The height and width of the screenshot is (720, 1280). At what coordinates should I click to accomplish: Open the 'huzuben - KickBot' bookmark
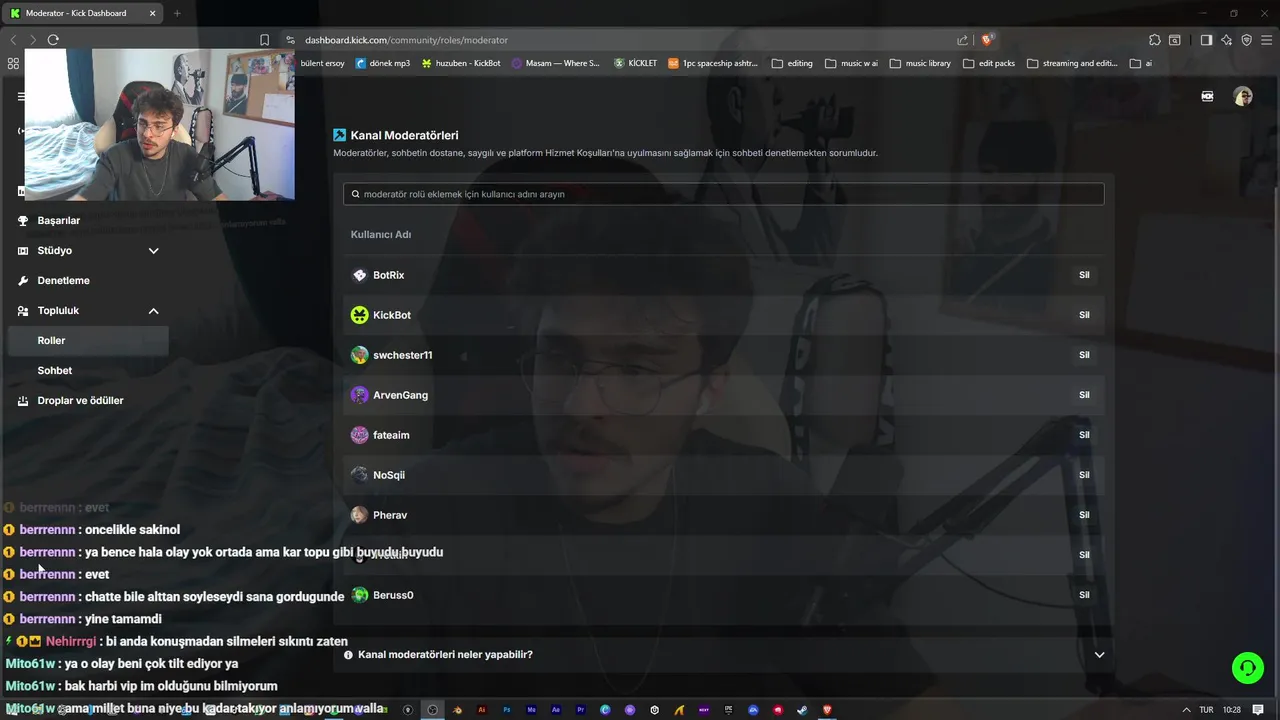(461, 63)
